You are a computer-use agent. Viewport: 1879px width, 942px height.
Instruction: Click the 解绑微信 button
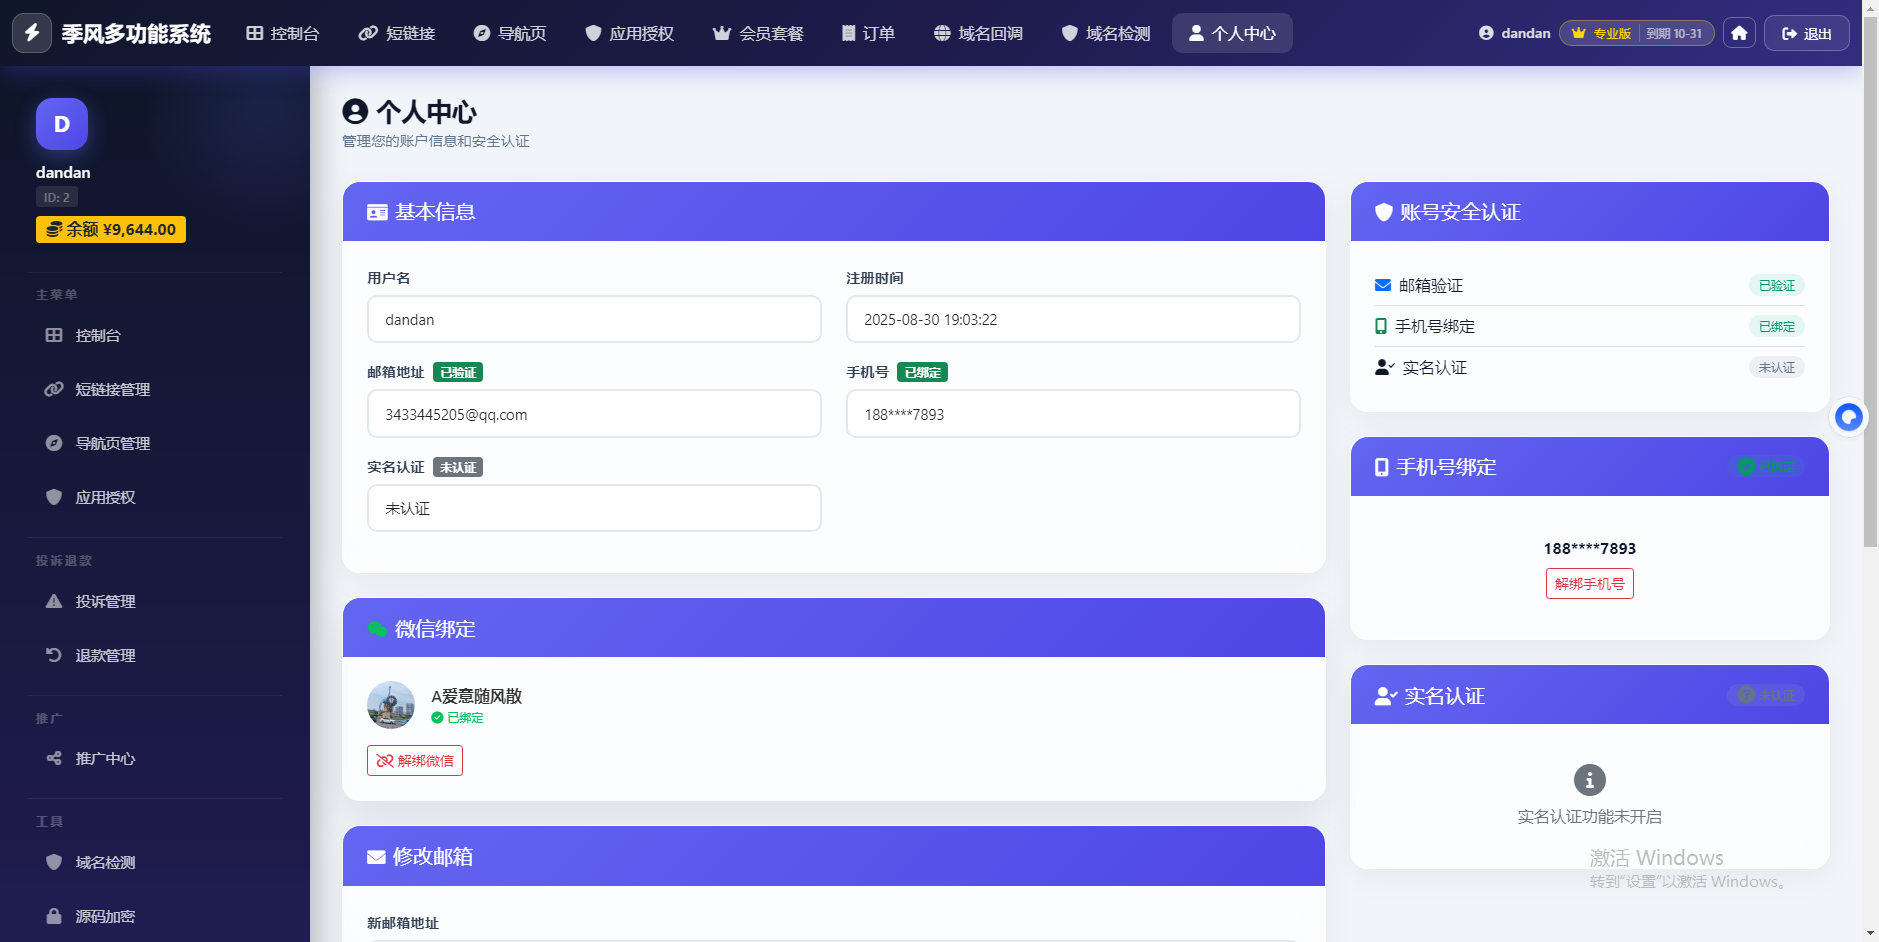pyautogui.click(x=415, y=760)
